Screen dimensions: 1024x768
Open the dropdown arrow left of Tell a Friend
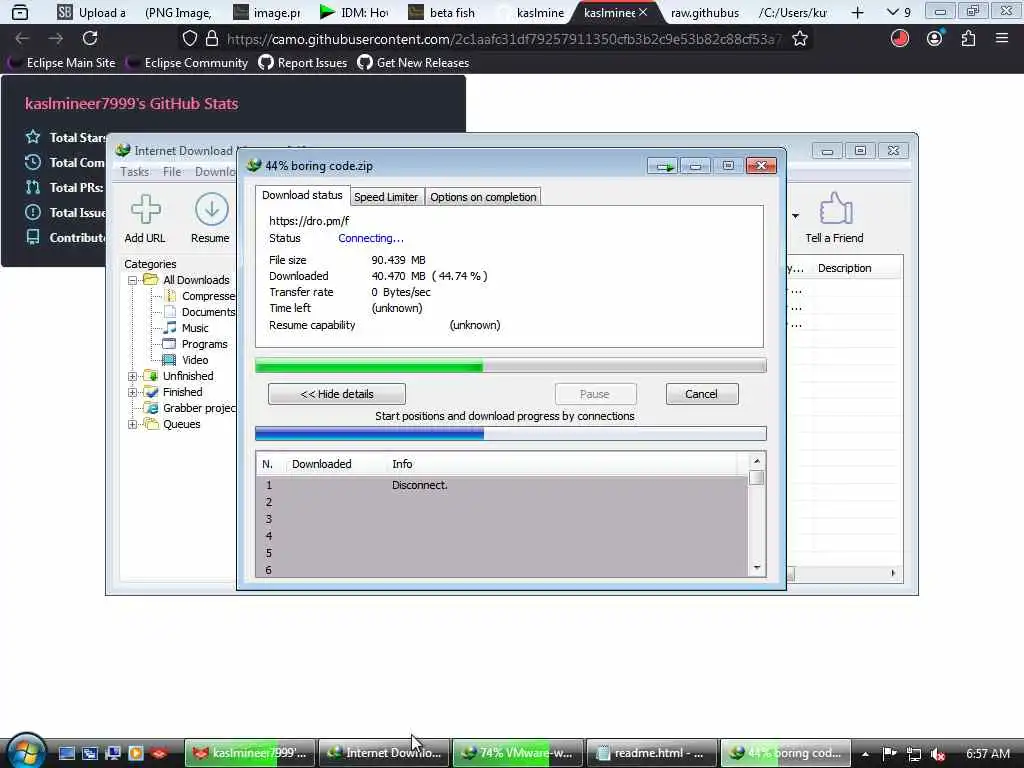(x=795, y=216)
